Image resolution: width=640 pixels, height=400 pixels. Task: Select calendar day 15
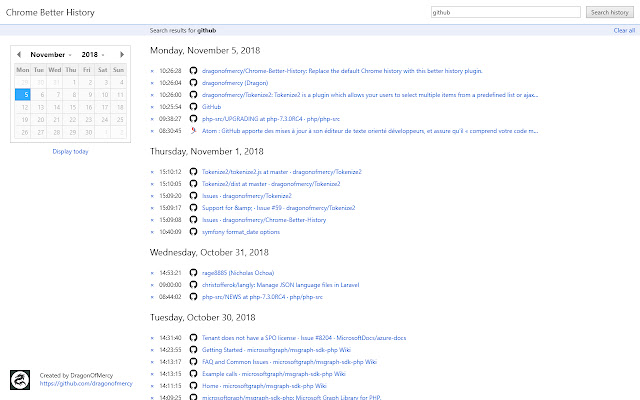point(71,107)
